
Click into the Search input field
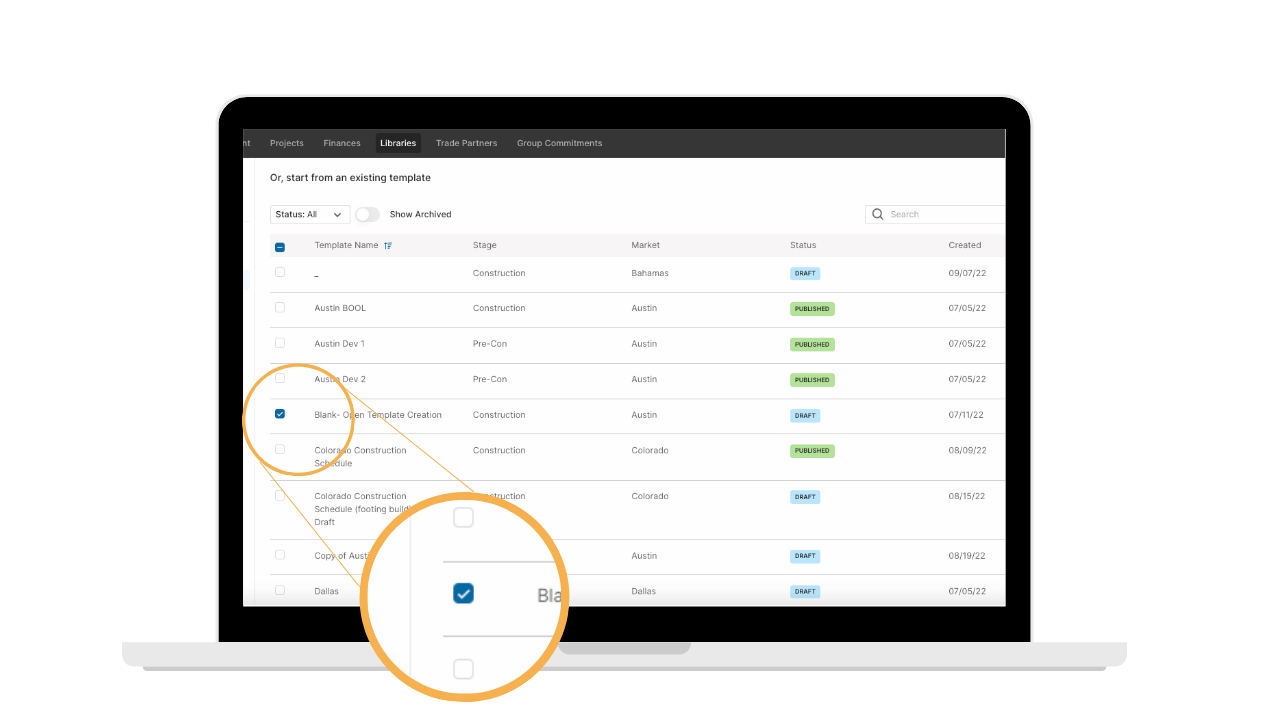940,214
